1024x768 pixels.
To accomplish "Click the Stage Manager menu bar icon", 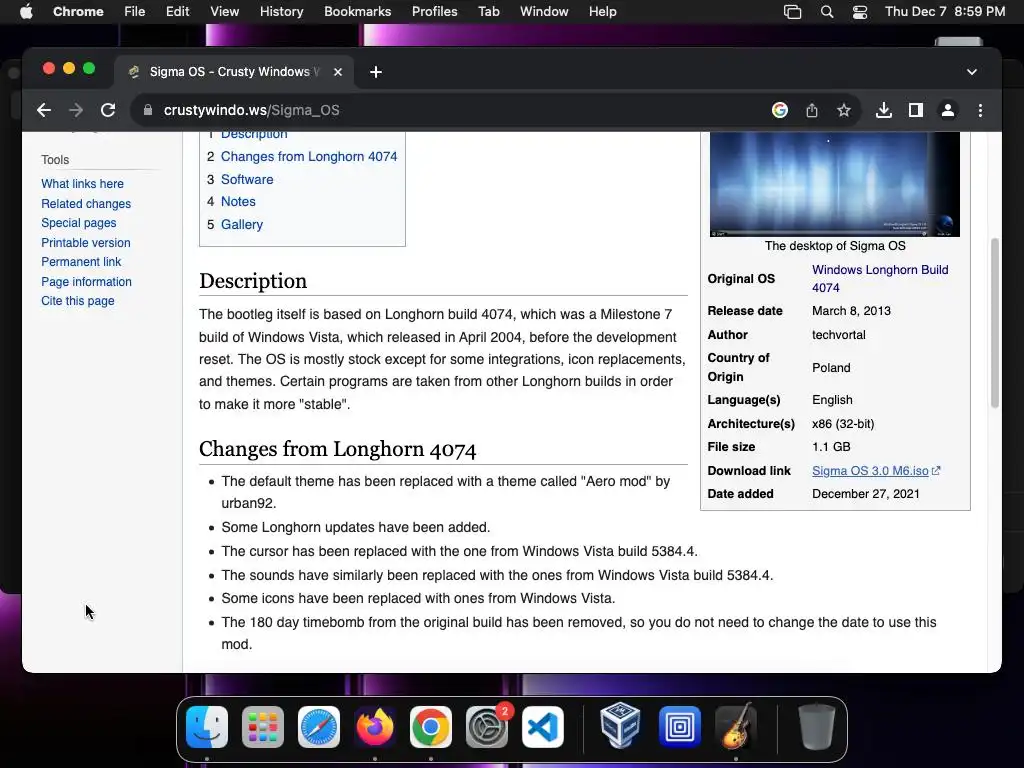I will (792, 12).
